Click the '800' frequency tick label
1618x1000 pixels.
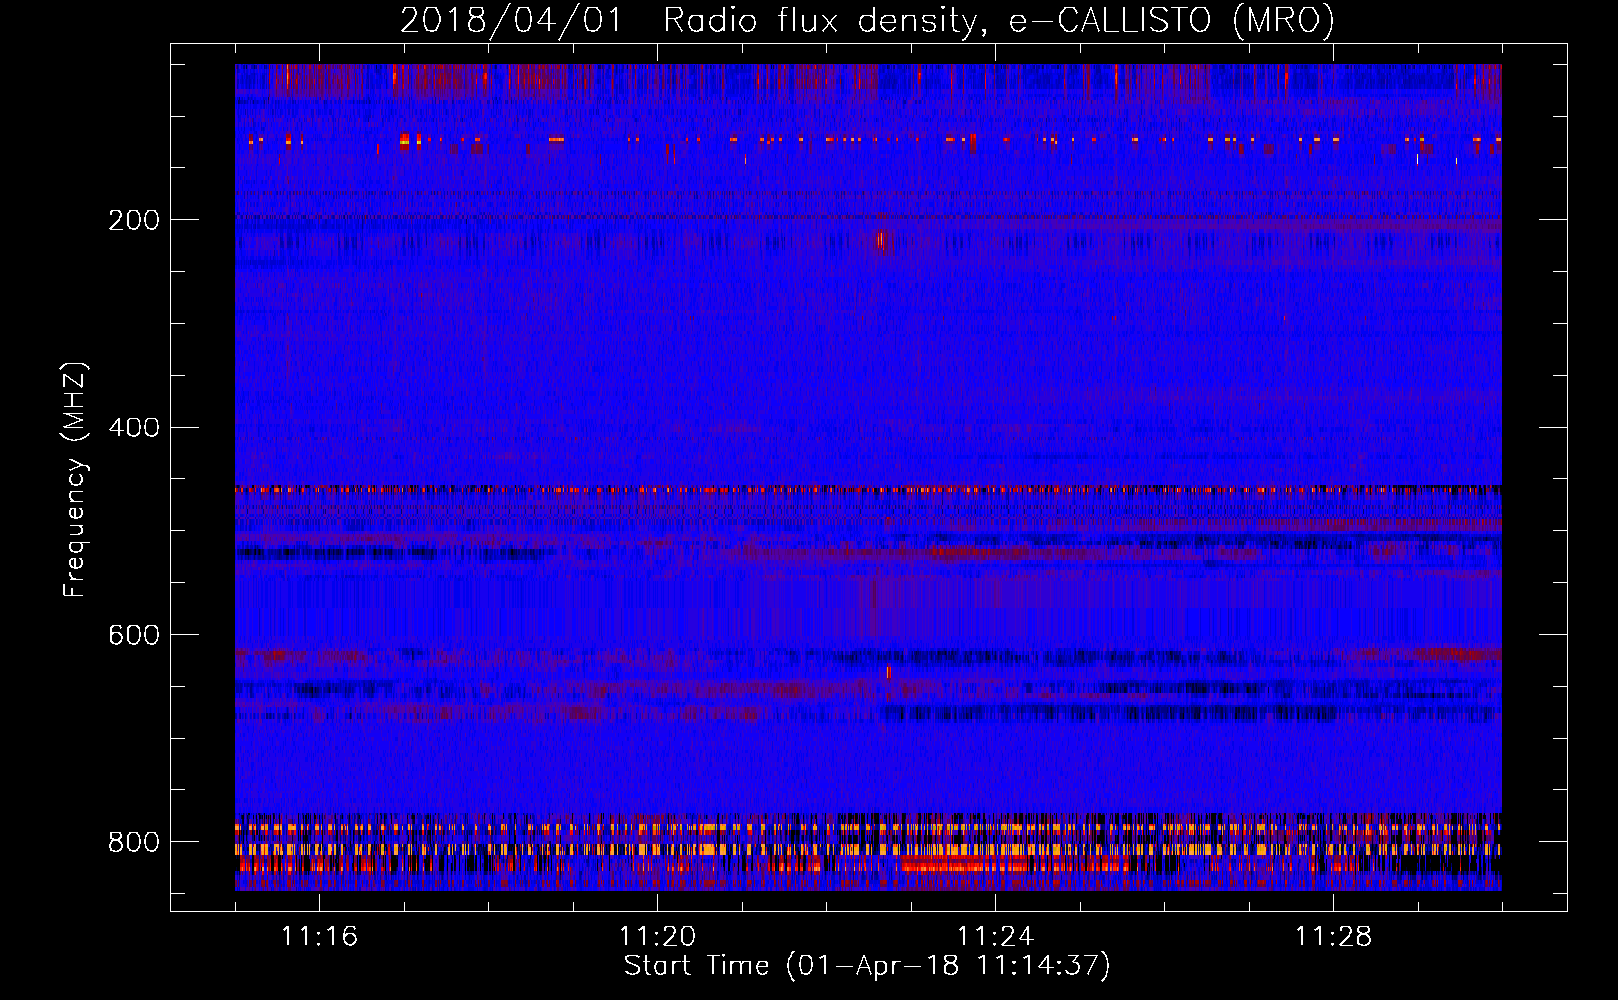pos(133,843)
